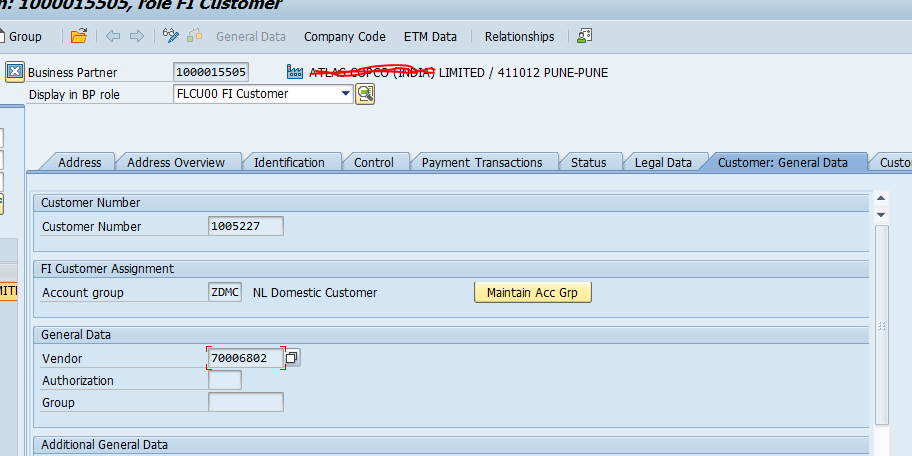This screenshot has height=456, width=912.
Task: Open the Vendor field search help icon
Action: pyautogui.click(x=293, y=358)
